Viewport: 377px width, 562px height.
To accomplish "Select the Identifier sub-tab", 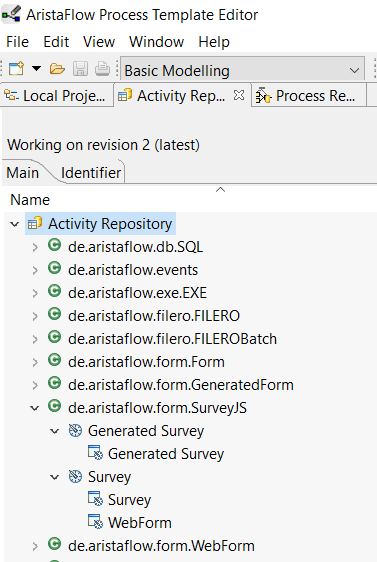I will [x=91, y=173].
